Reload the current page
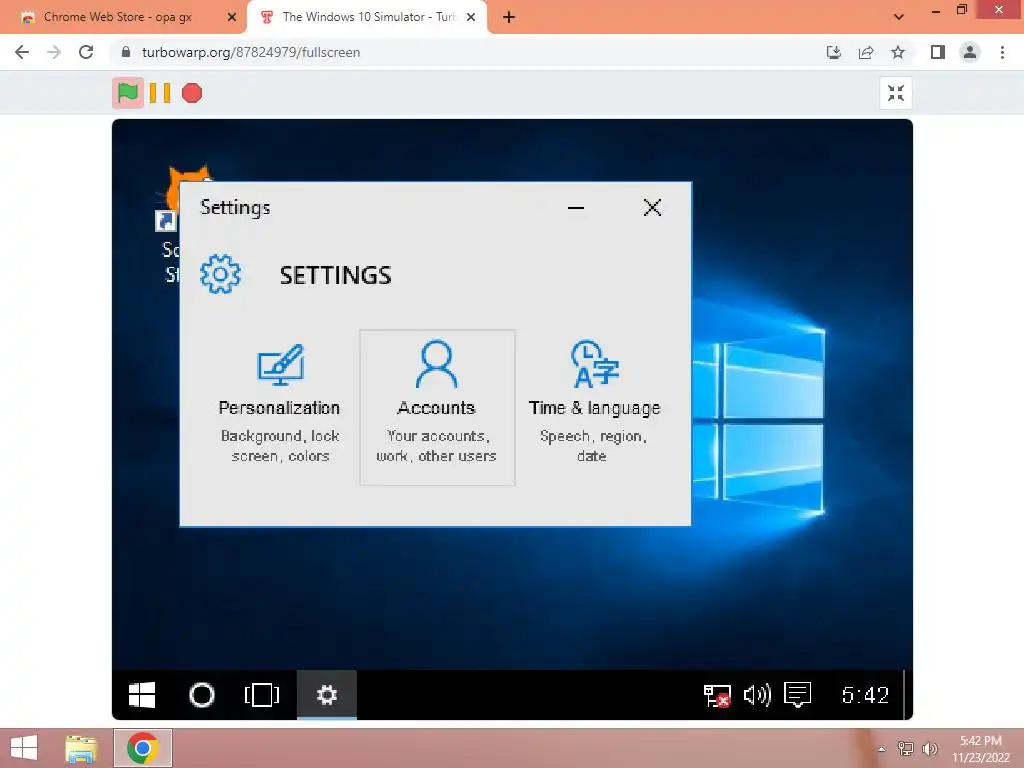This screenshot has width=1024, height=768. click(86, 52)
